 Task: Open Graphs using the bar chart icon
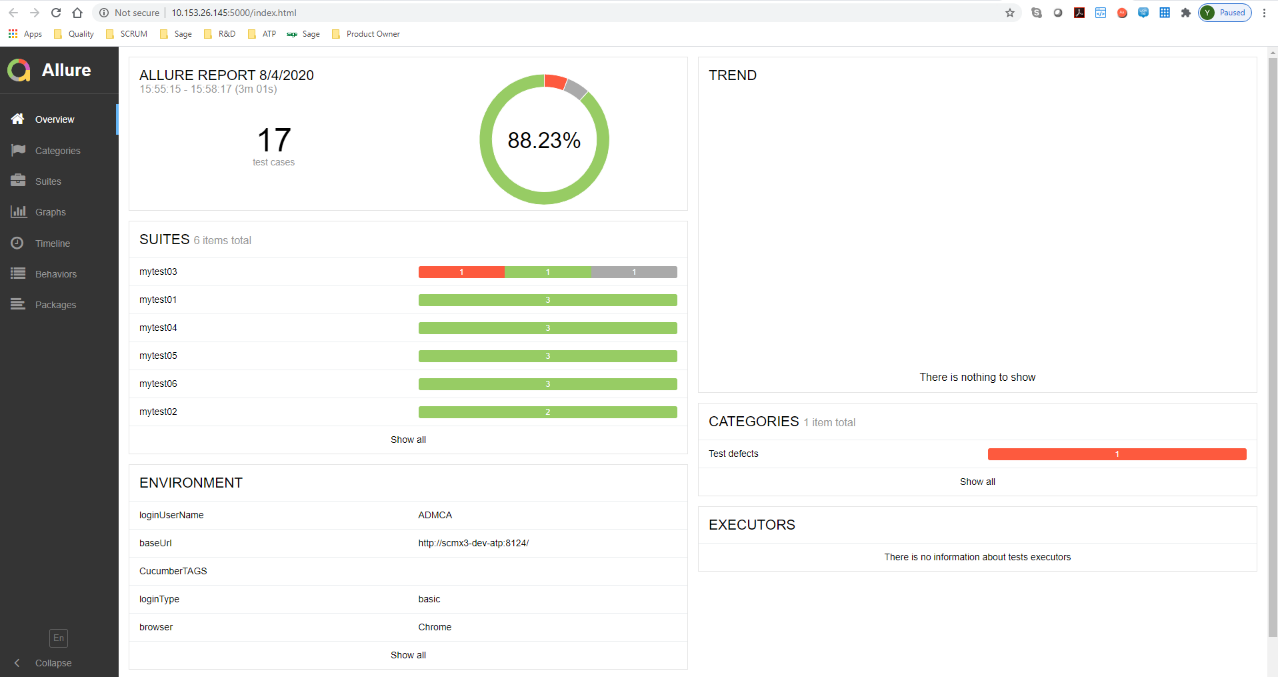pyautogui.click(x=17, y=212)
